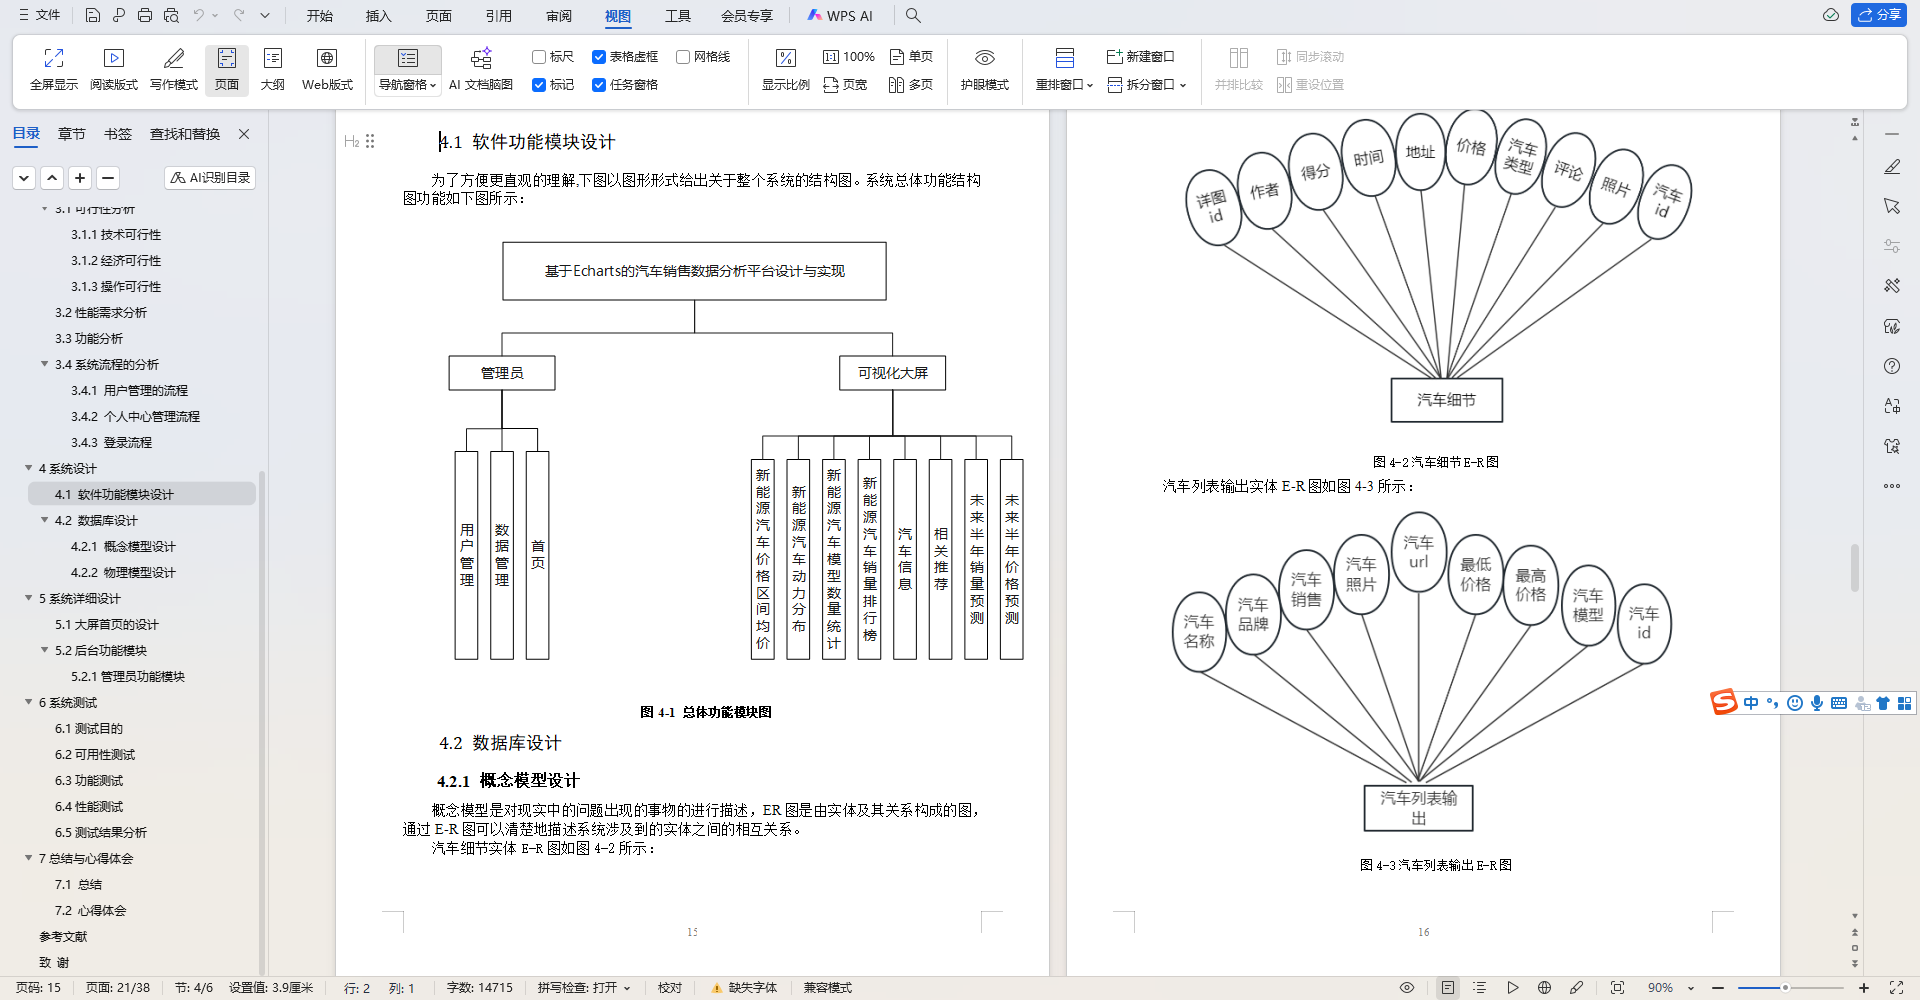Open Arrange windows (重排窗口) dropdown
The width and height of the screenshot is (1920, 1000).
(1065, 85)
